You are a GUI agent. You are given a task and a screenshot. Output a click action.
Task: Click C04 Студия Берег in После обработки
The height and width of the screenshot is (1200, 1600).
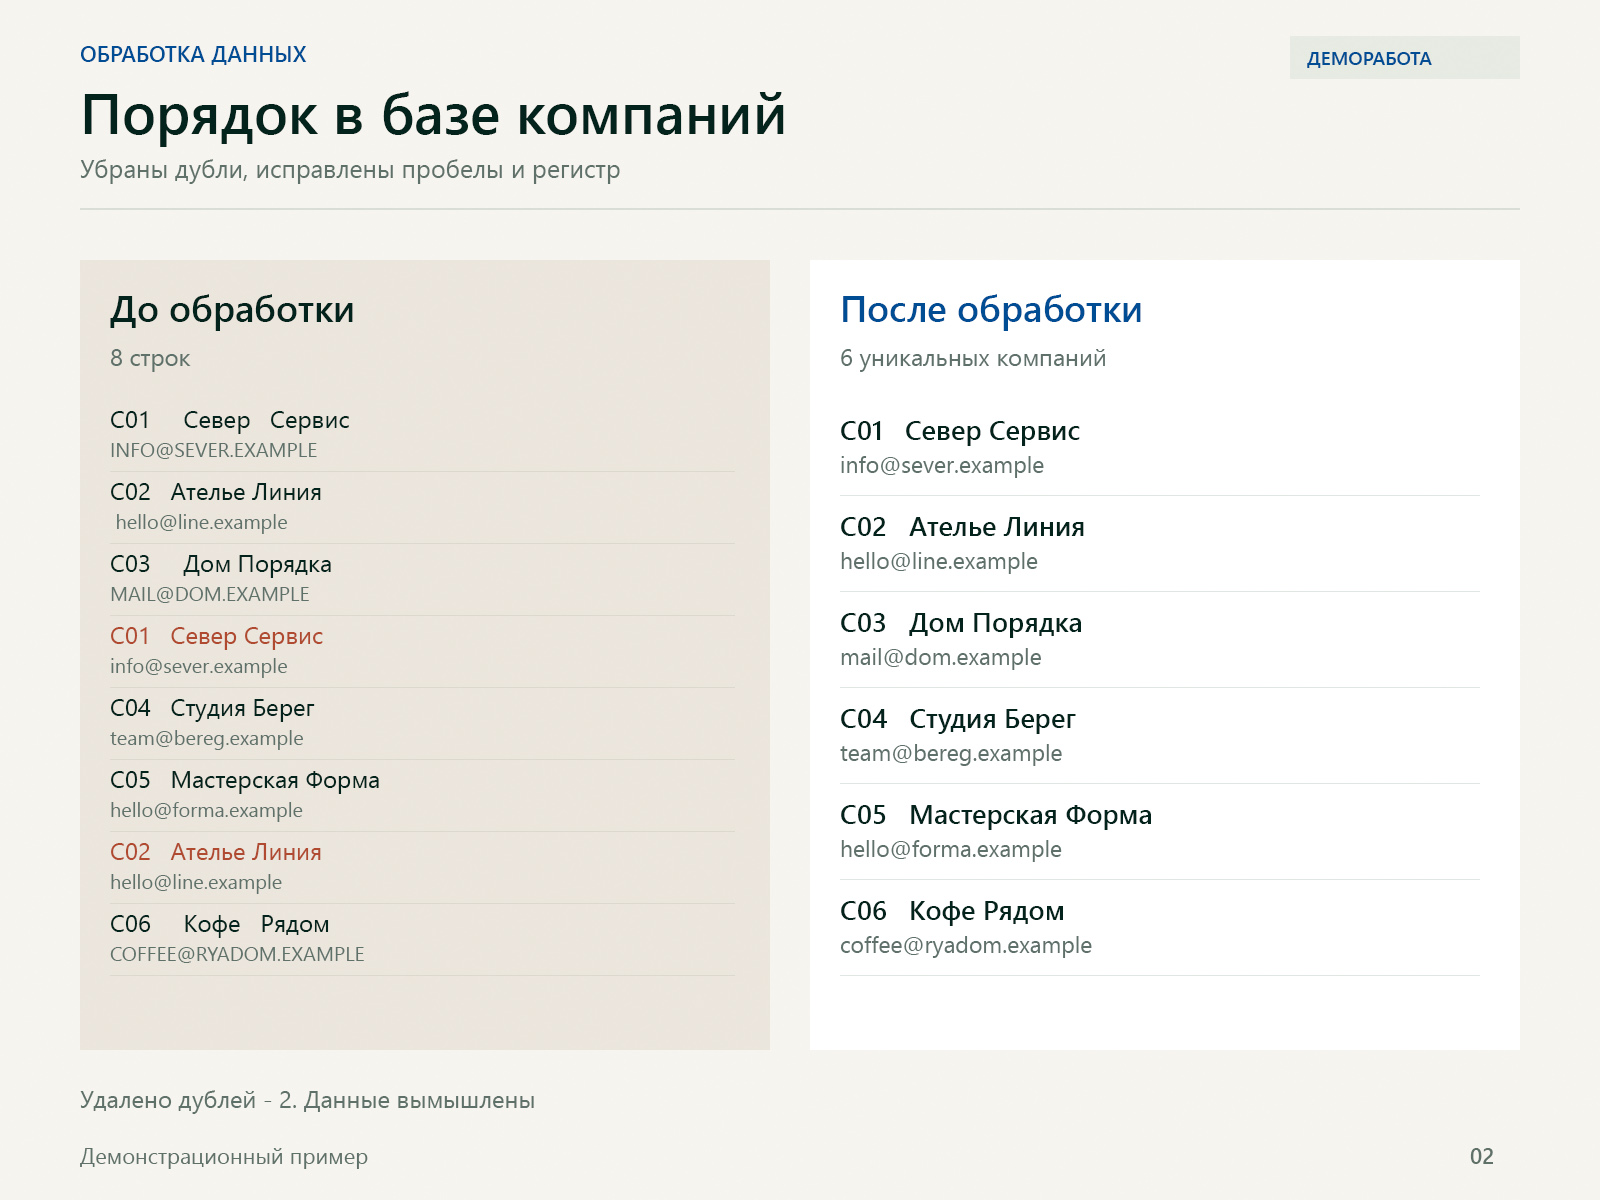(958, 719)
